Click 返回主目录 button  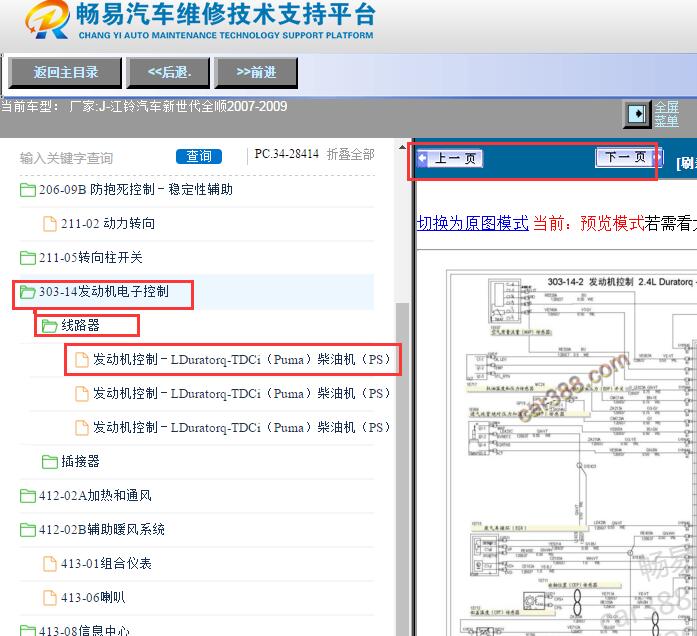(65, 72)
